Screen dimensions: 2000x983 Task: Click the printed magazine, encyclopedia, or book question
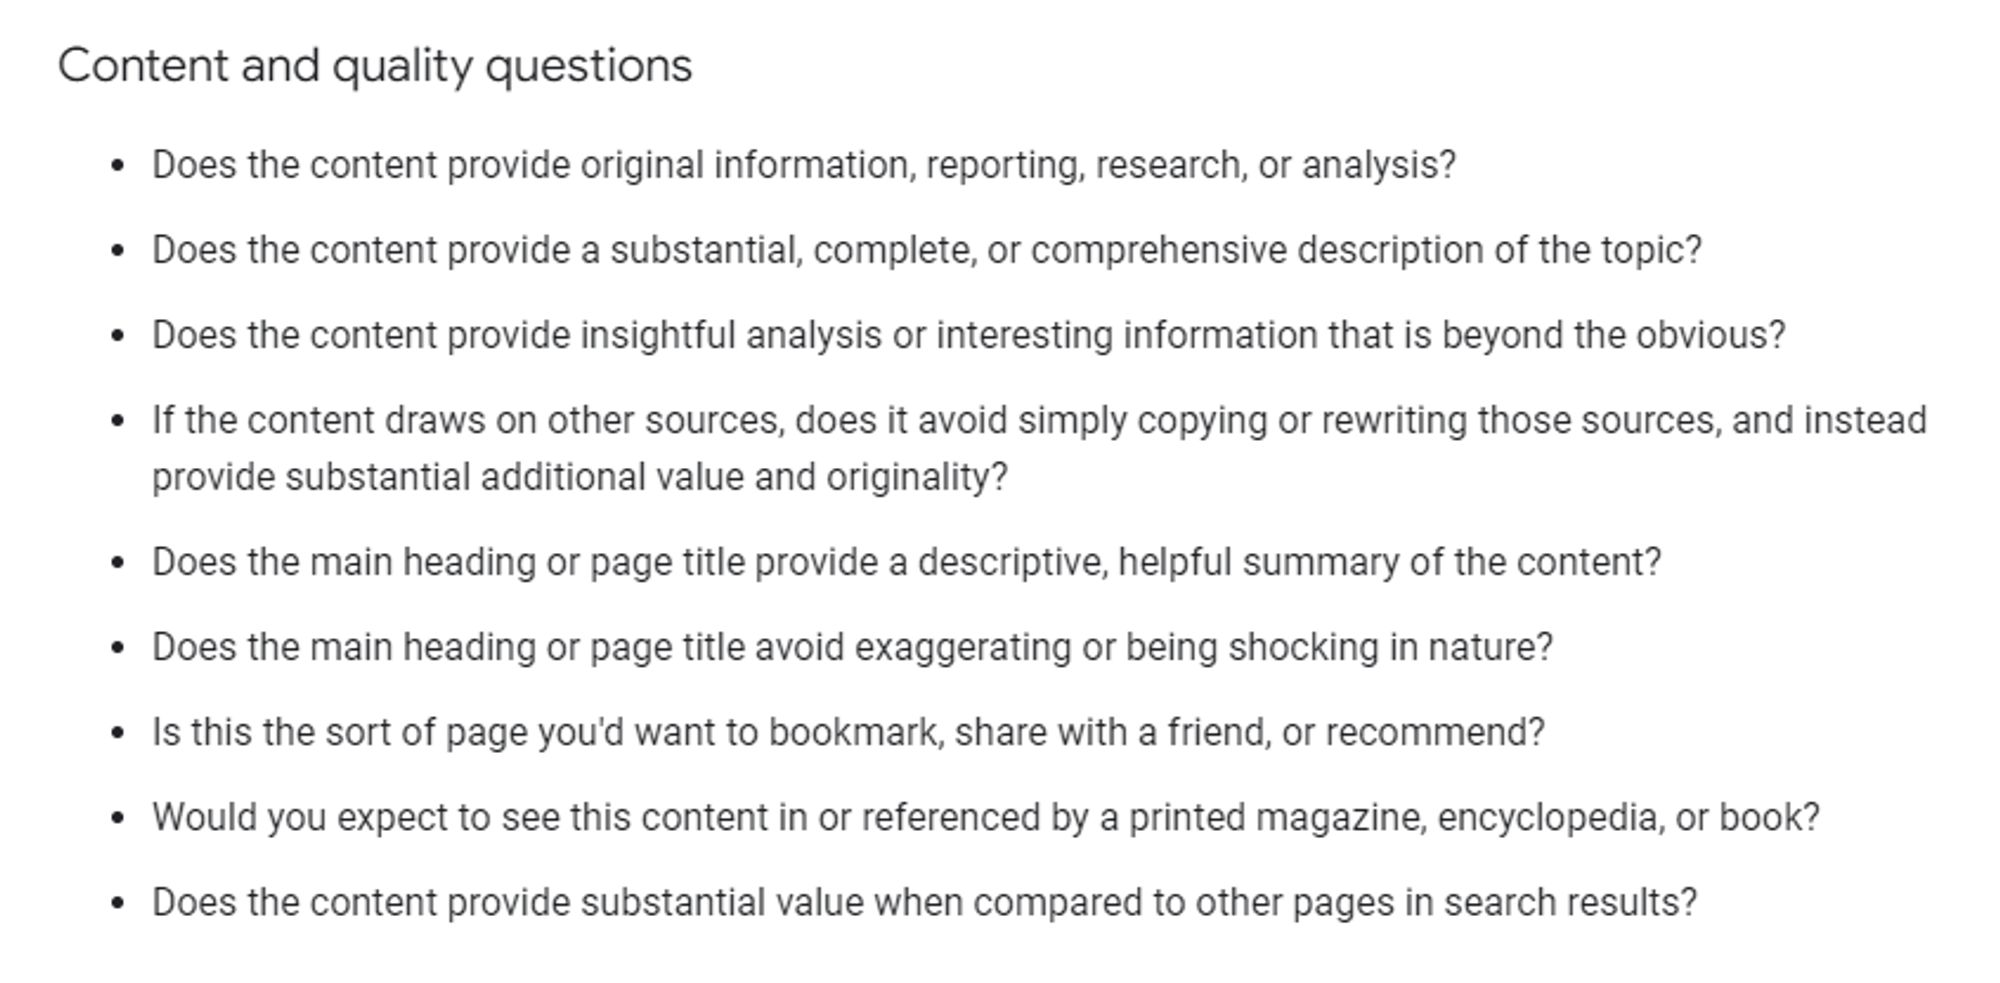pos(986,817)
